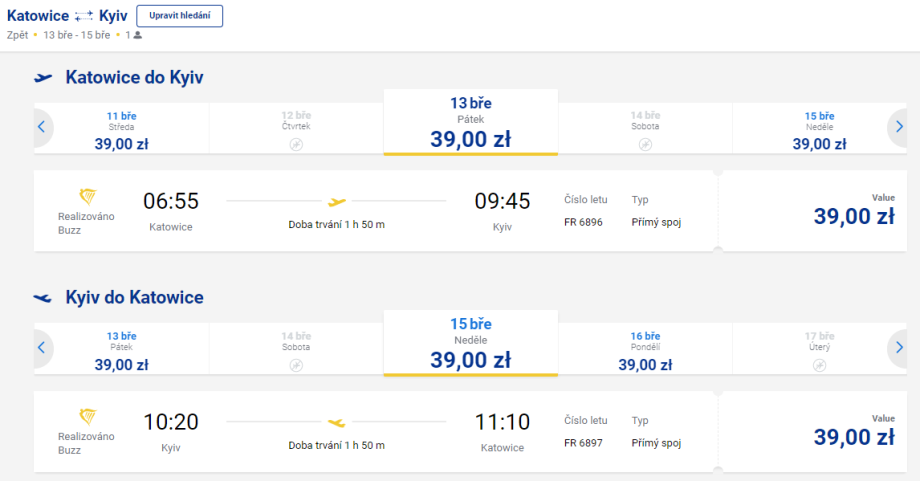
Task: Click no-flight icon under 12 bře Čtvrtek
Action: pyautogui.click(x=296, y=145)
